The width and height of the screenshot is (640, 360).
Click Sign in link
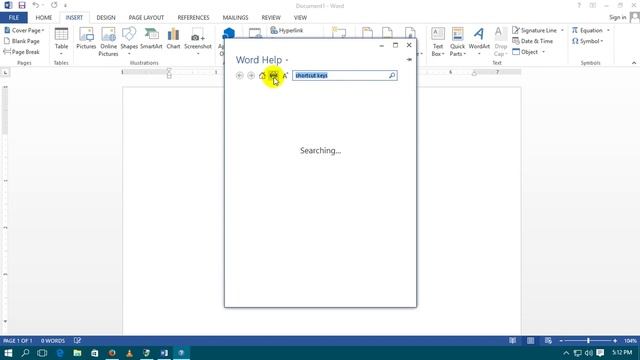[x=617, y=17]
